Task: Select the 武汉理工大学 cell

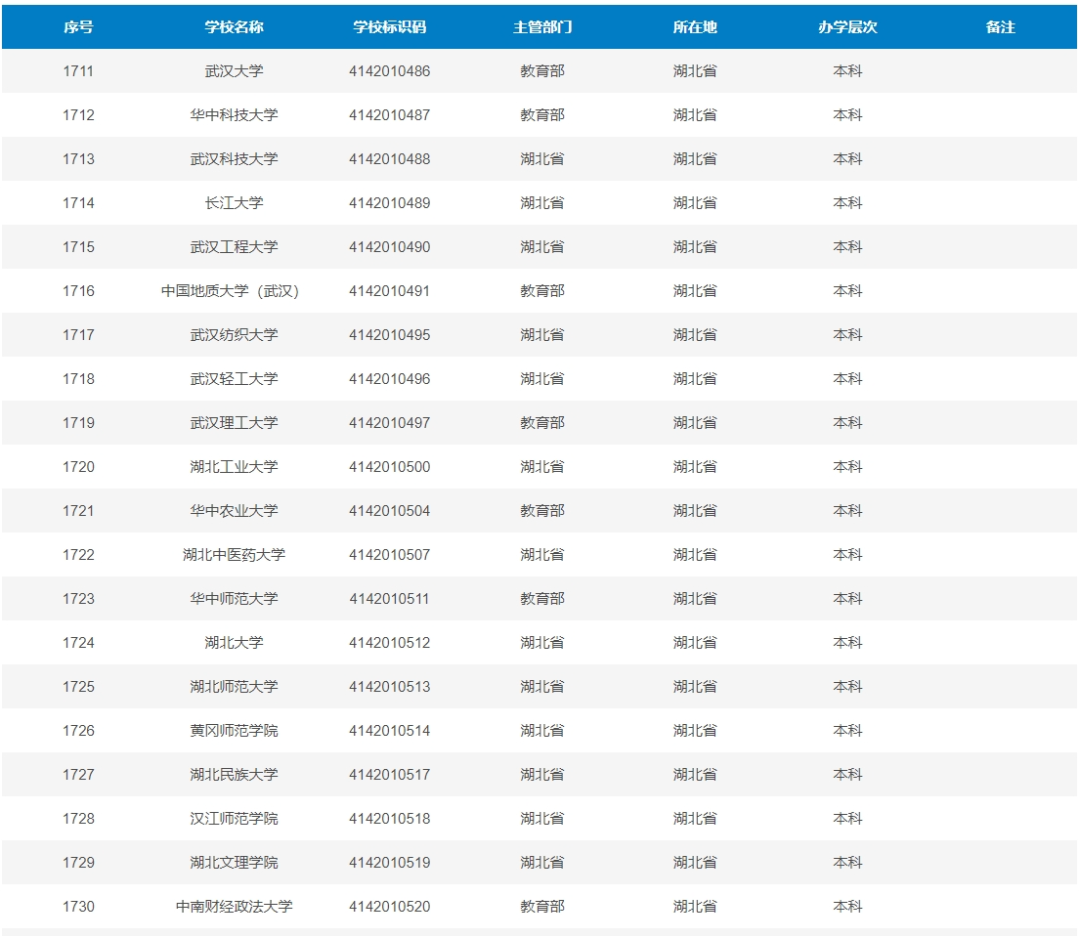Action: point(233,423)
